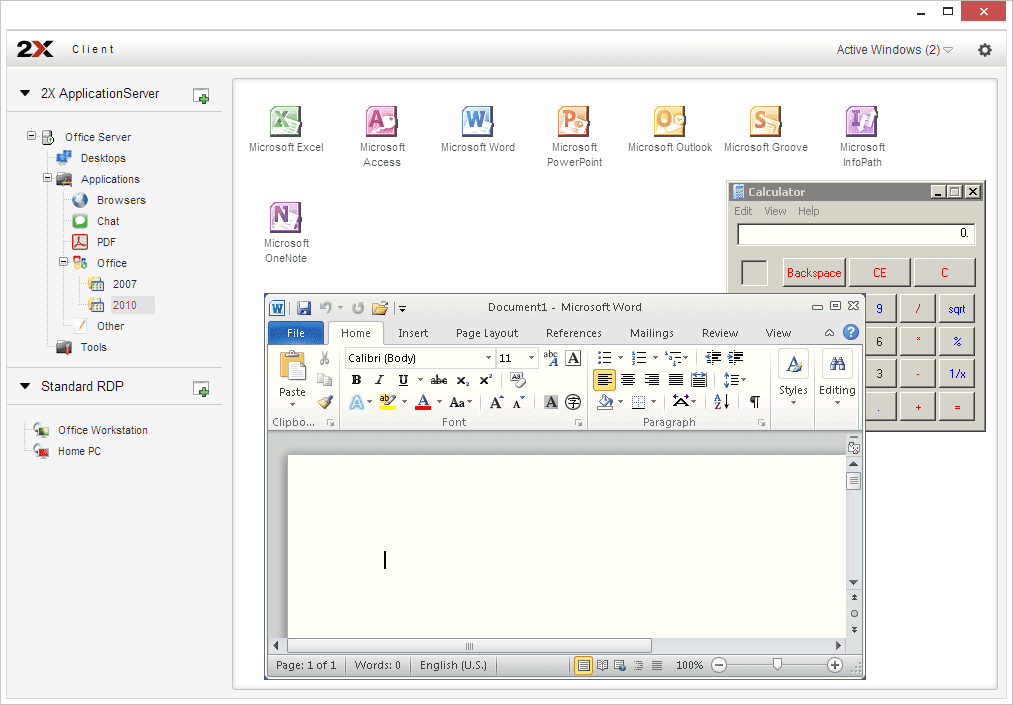Click the add icon beside Standard RDP
The image size is (1013, 705).
(x=201, y=389)
